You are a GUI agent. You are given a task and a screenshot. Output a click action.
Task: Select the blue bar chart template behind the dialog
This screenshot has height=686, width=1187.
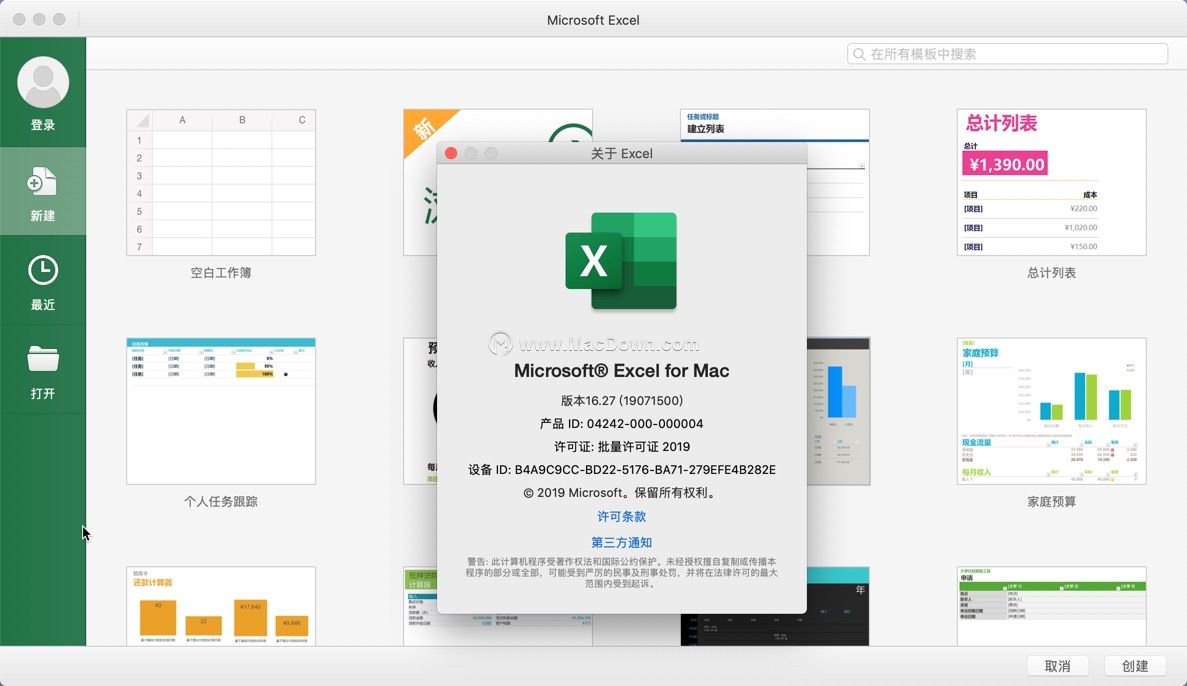839,411
